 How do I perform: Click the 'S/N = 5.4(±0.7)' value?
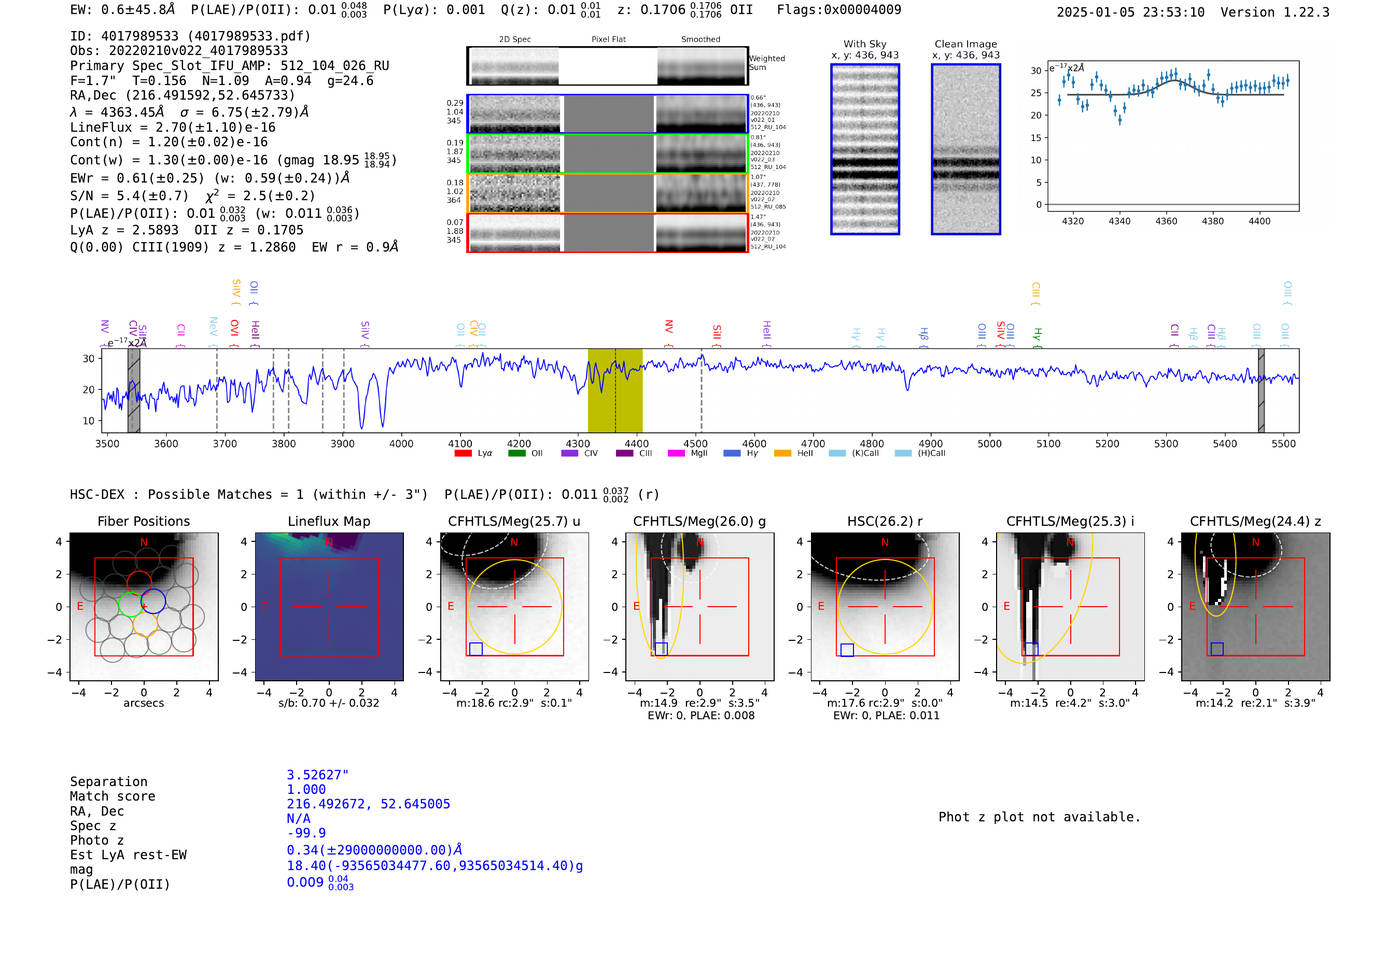point(129,196)
